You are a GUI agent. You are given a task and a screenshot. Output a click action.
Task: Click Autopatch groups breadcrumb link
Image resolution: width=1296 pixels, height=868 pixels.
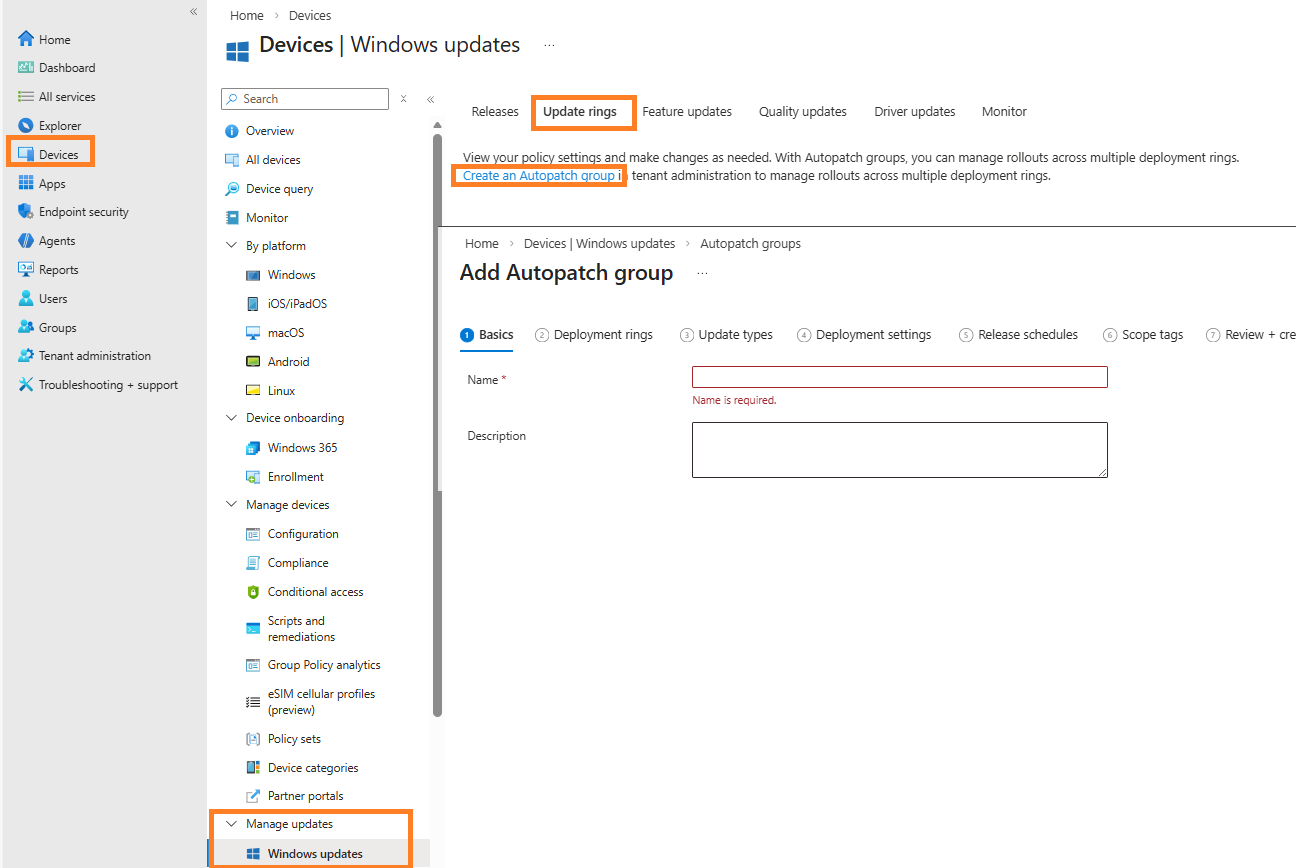pyautogui.click(x=750, y=244)
